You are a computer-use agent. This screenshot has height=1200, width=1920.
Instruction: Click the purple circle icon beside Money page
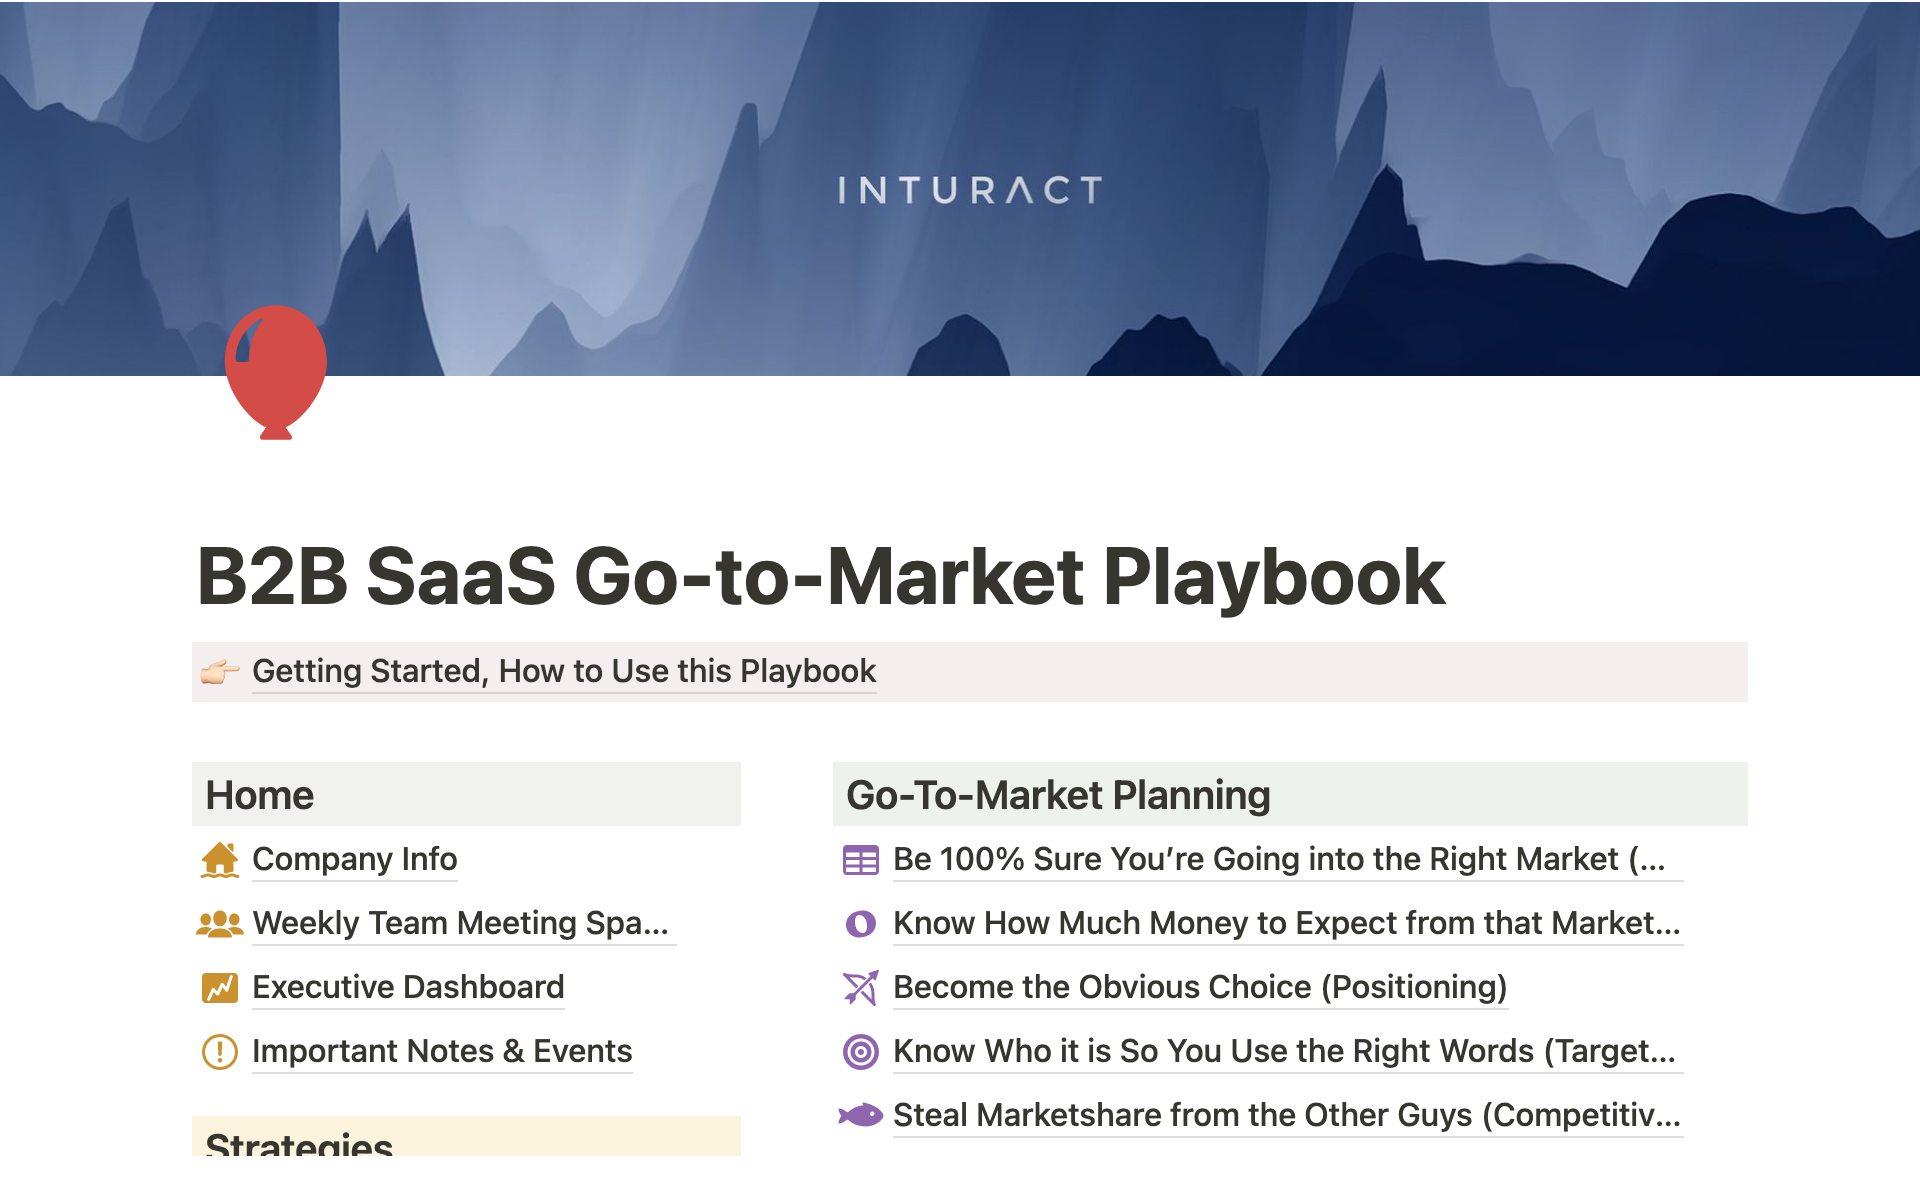click(861, 924)
